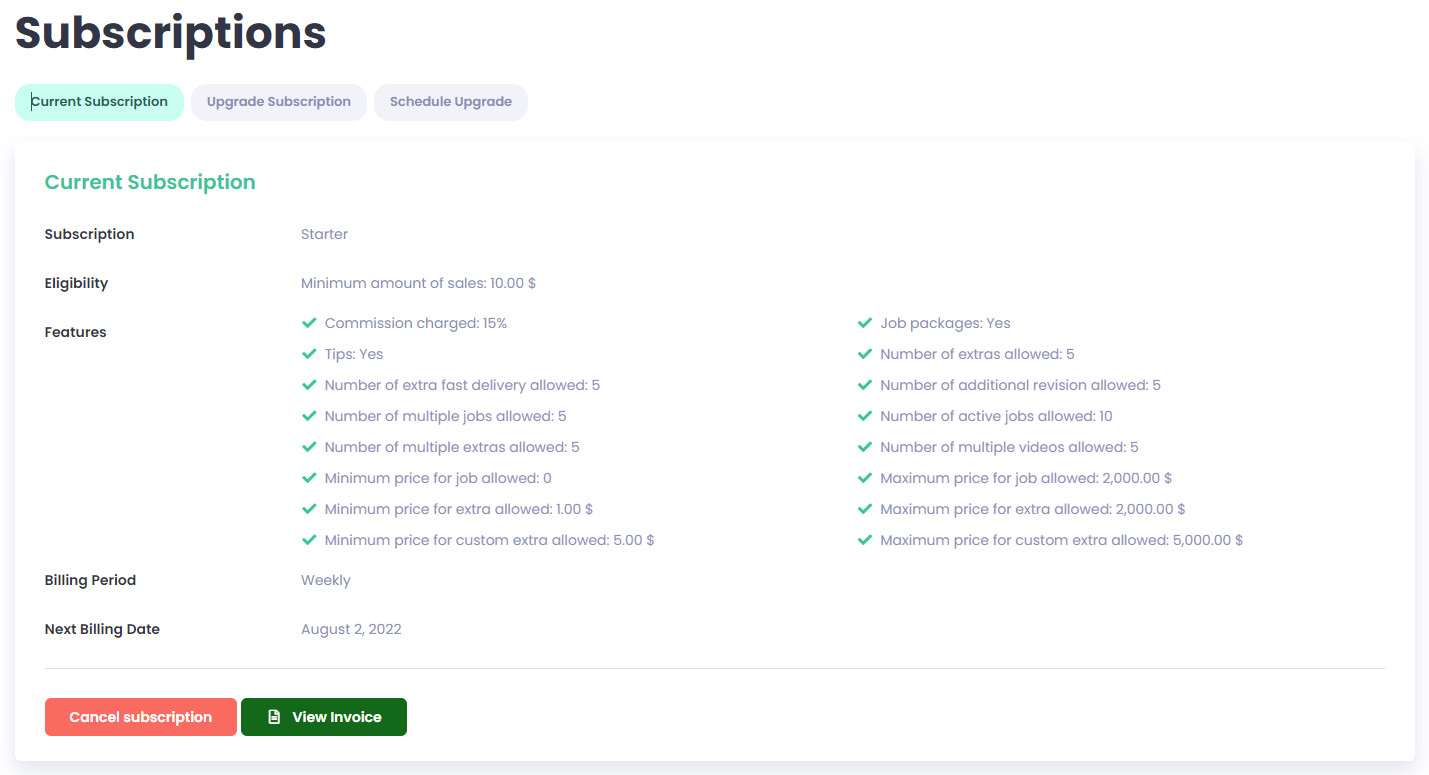Click Minimum price for extra allowed: 1.00 $
Viewport: 1429px width, 775px height.
[459, 509]
